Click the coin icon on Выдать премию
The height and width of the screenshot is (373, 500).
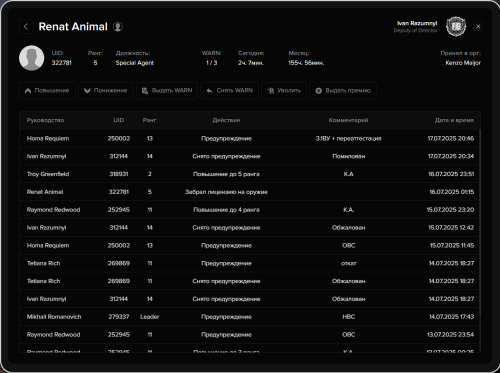(319, 91)
